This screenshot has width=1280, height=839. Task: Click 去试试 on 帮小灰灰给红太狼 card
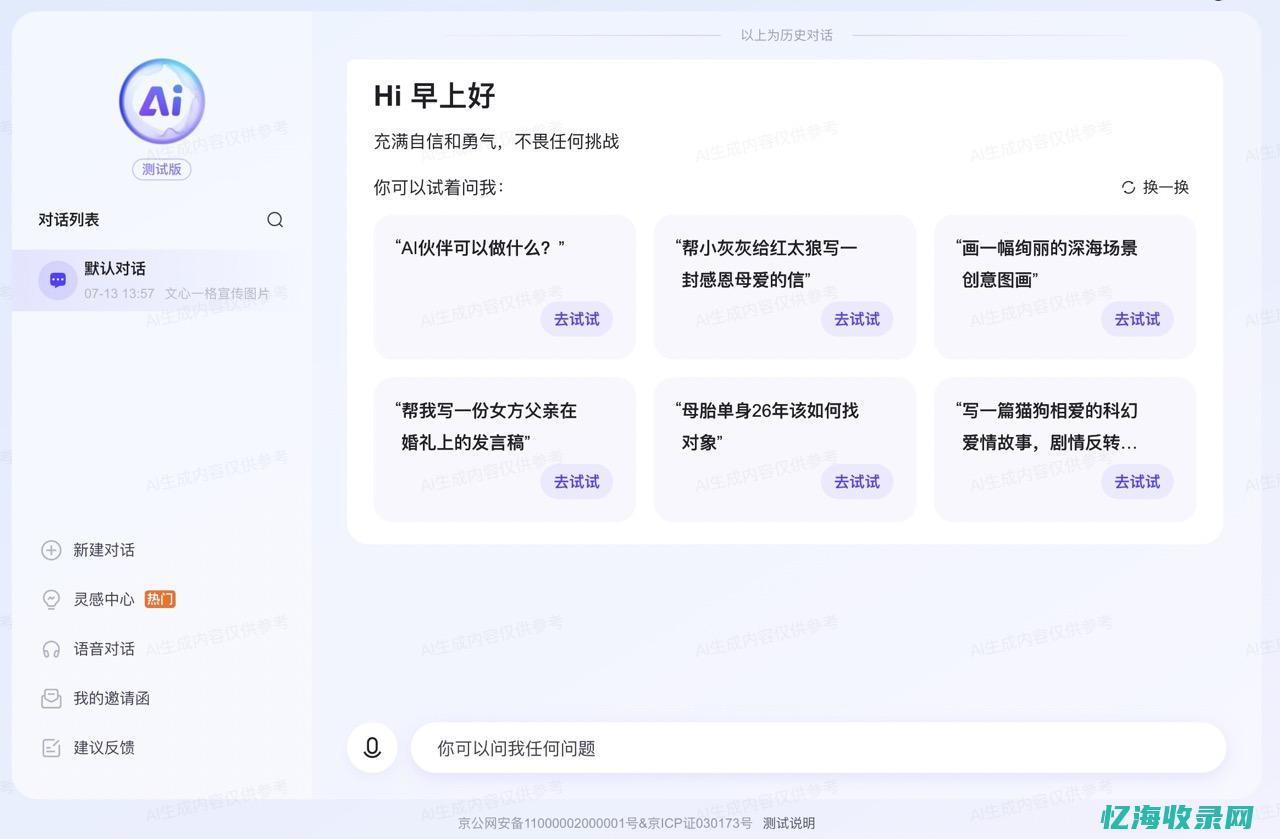[x=857, y=319]
